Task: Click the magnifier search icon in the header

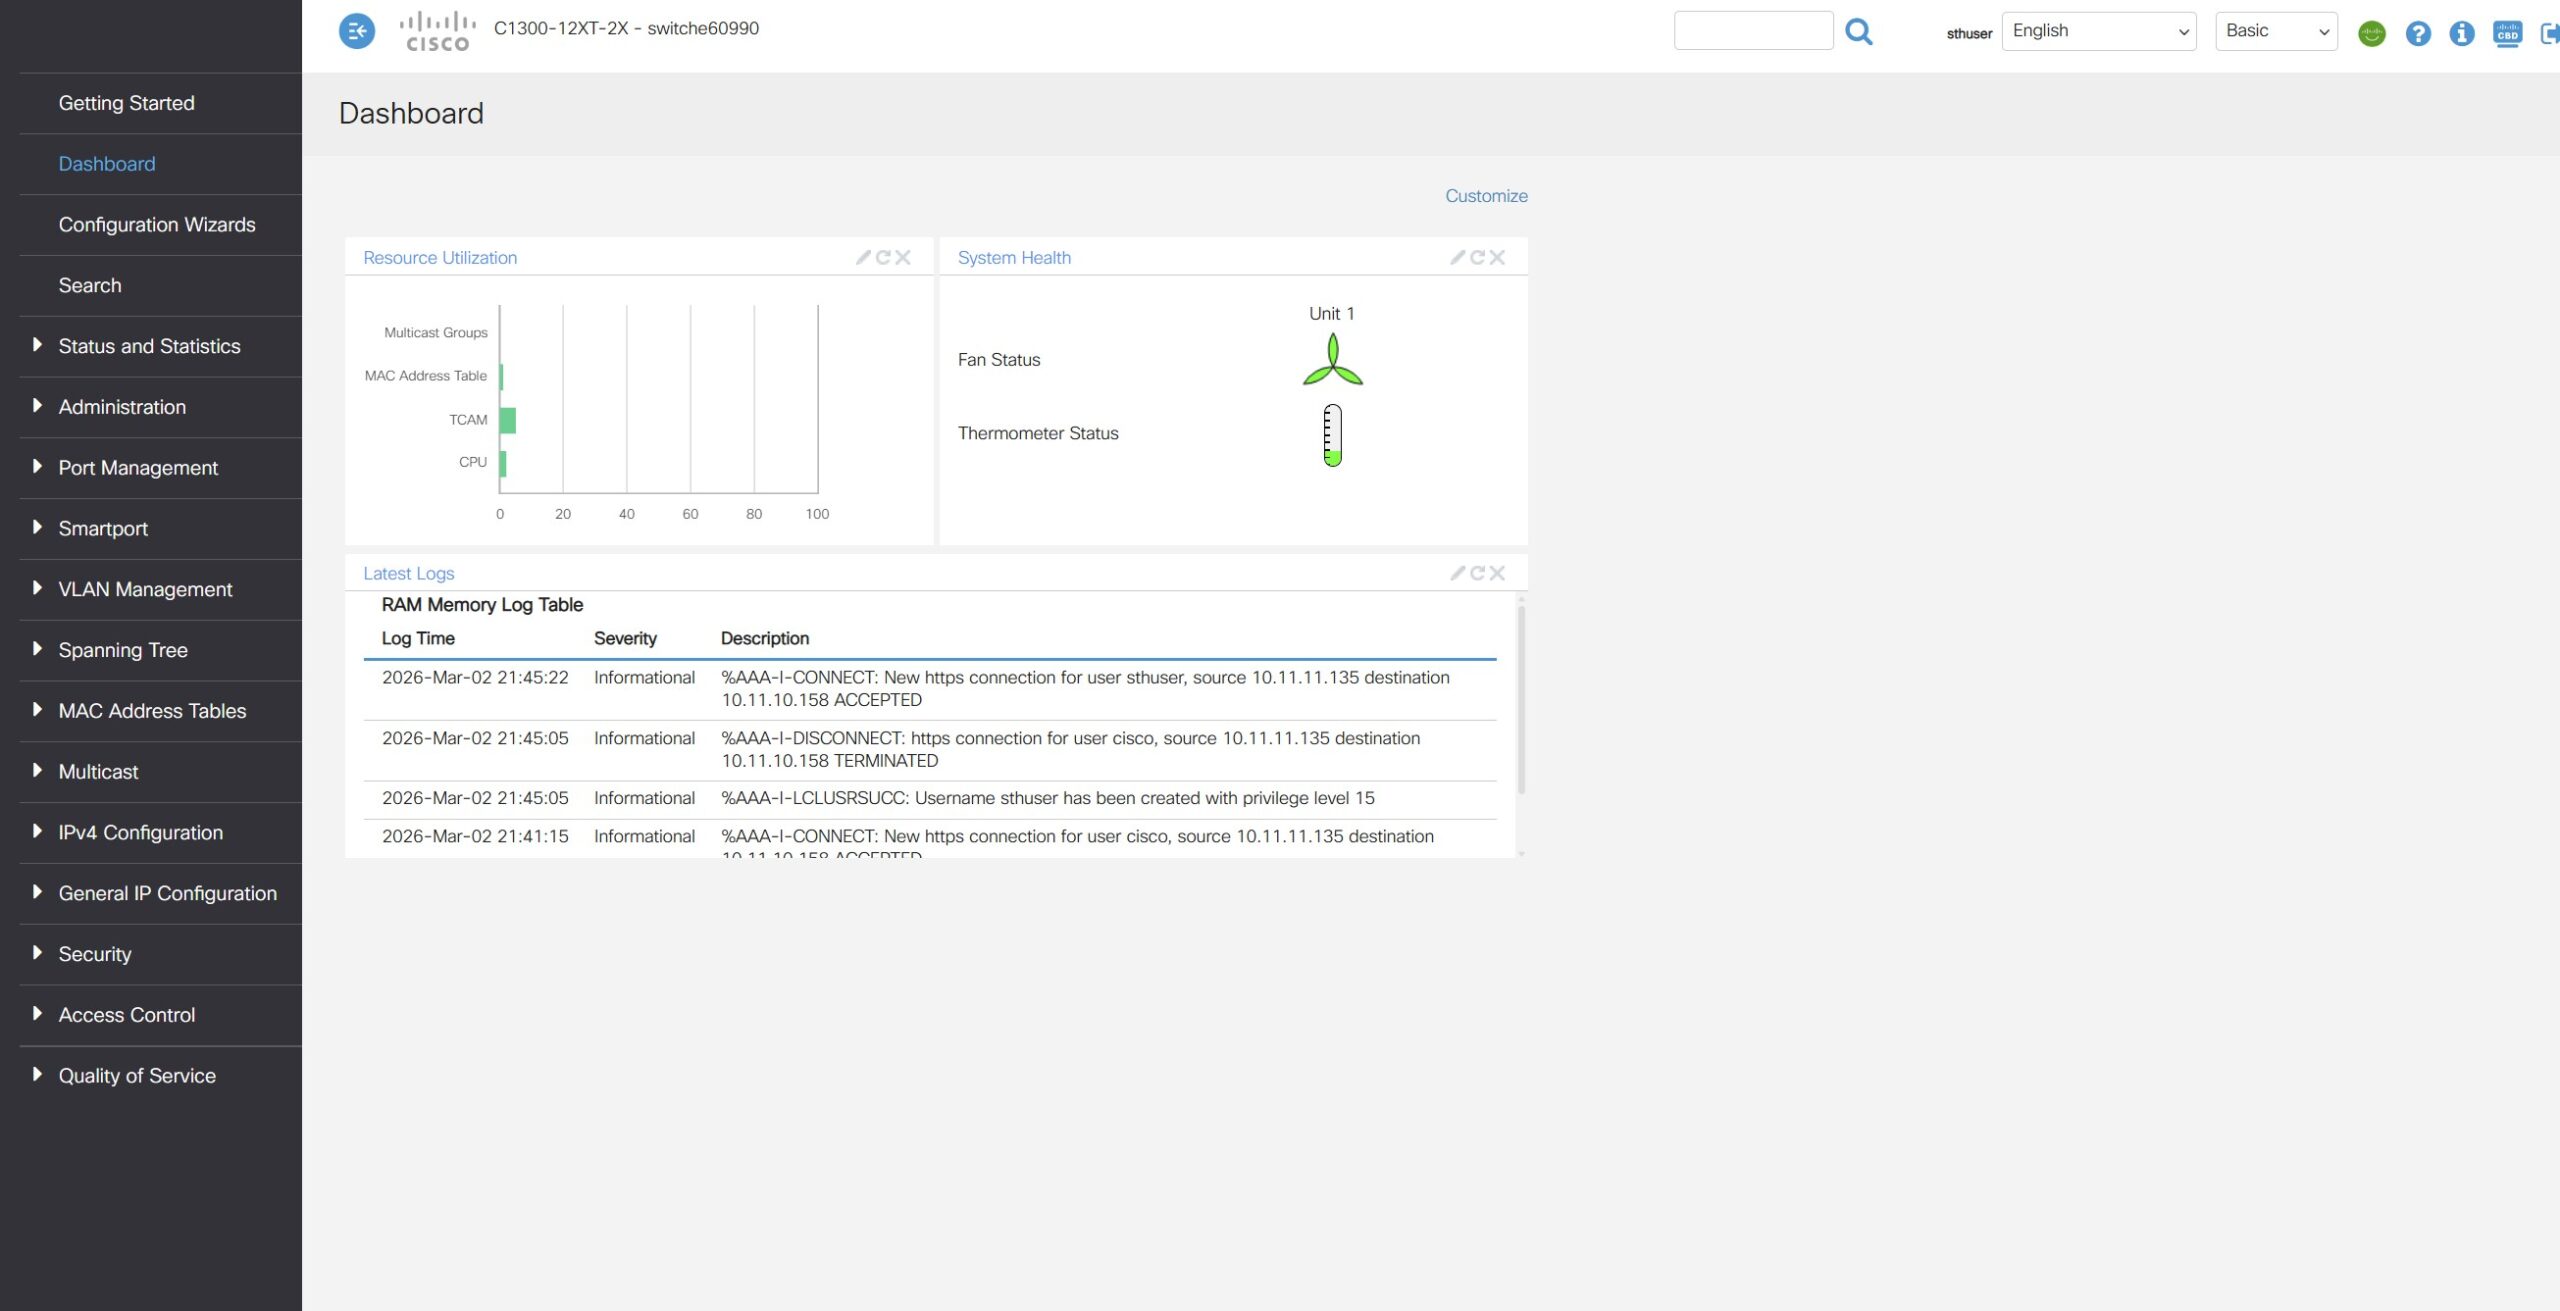Action: [x=1858, y=32]
